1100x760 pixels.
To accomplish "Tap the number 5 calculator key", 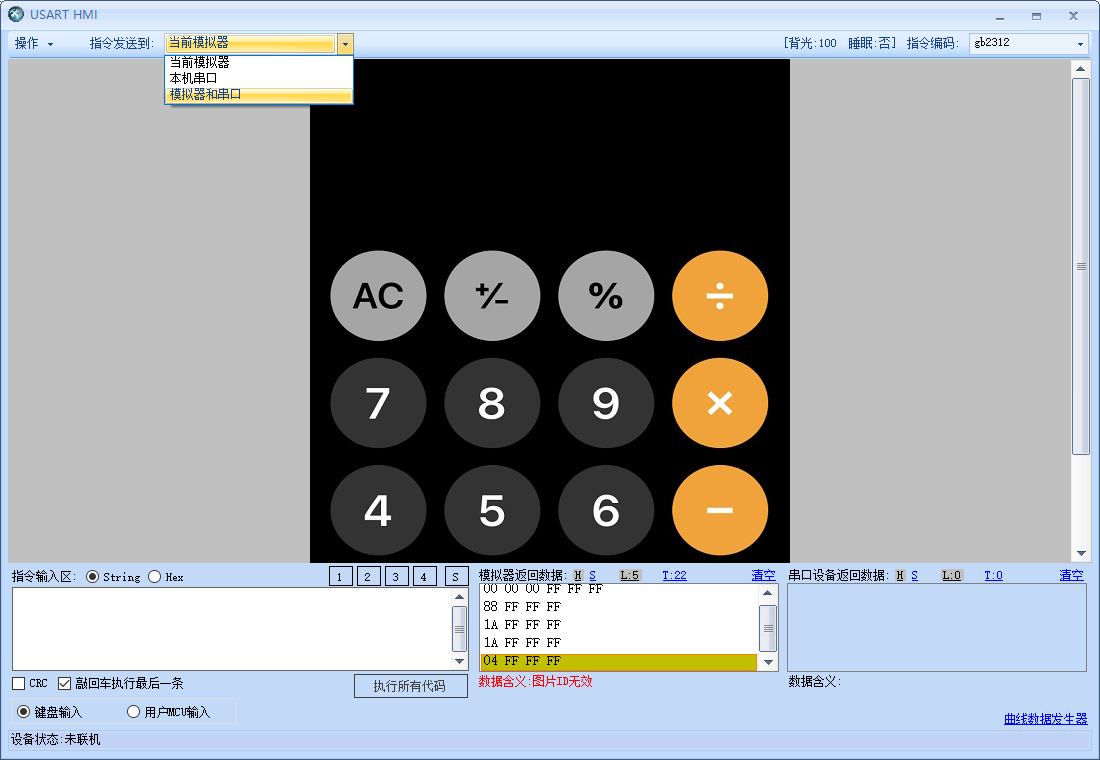I will click(x=492, y=510).
